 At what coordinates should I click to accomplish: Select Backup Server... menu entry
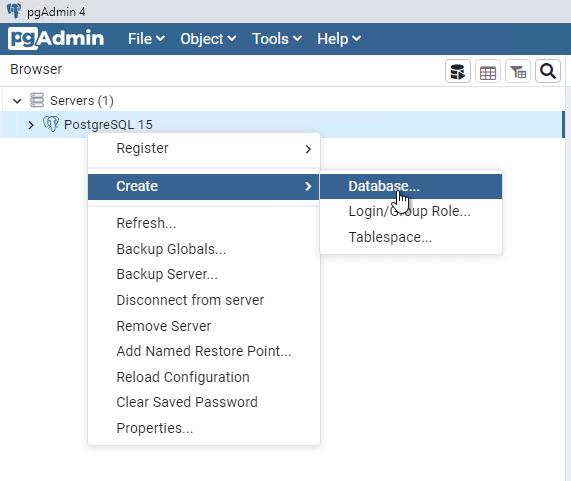(204, 274)
